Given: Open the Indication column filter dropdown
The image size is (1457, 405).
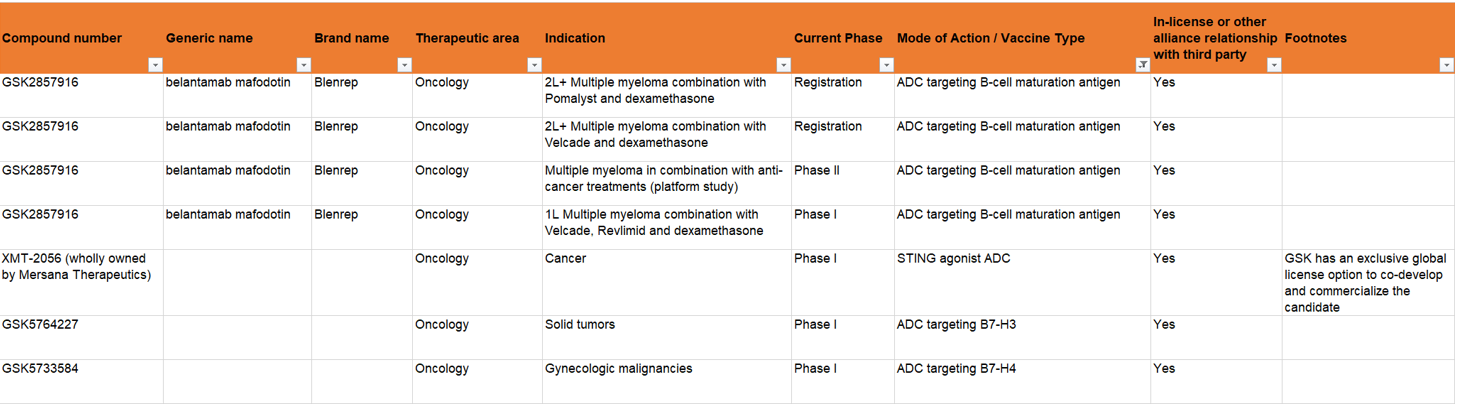Looking at the screenshot, I should pos(783,65).
